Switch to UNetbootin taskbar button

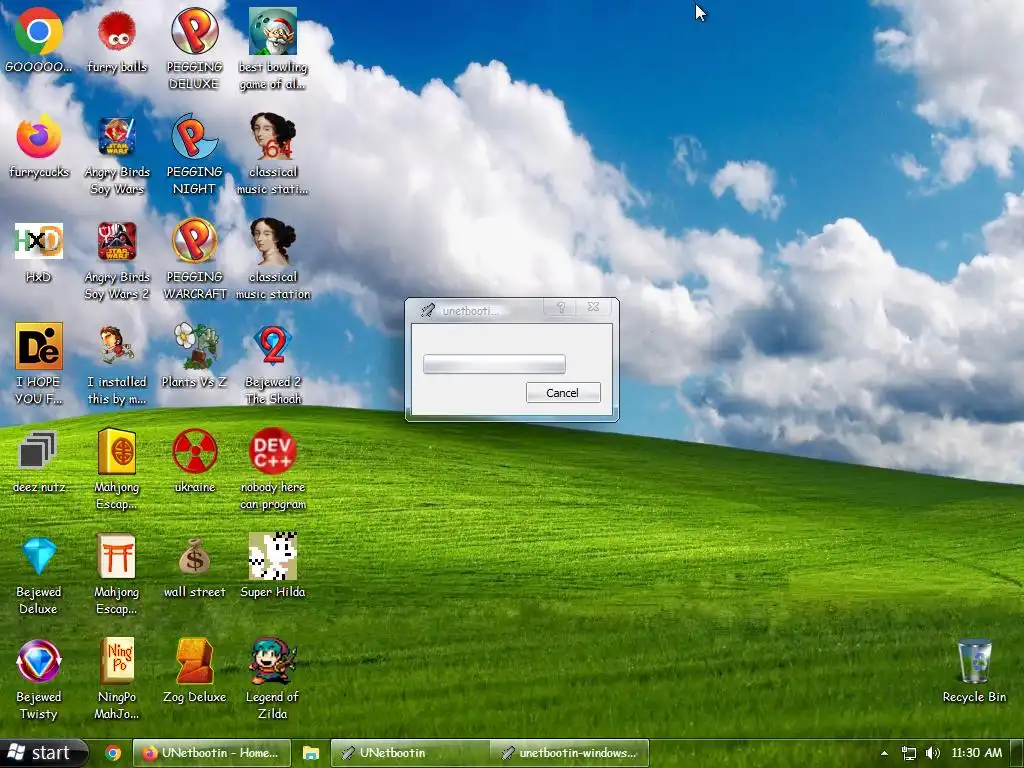click(410, 753)
